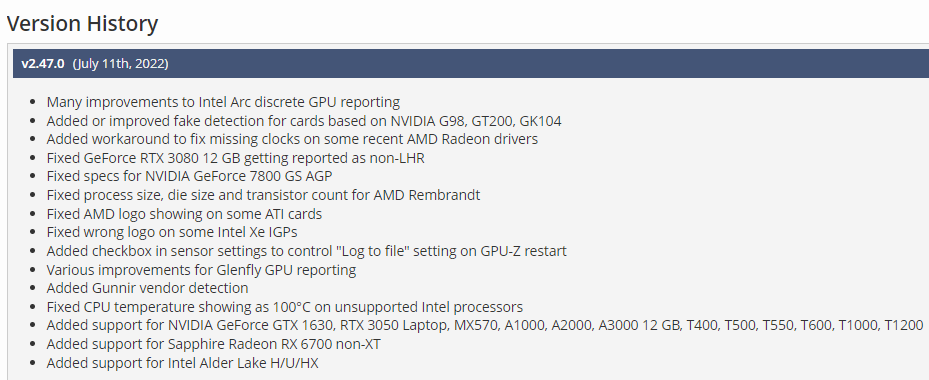Select the NVIDIA G98, GT200, GK104 fake detection line
Image resolution: width=929 pixels, height=380 pixels.
pos(304,121)
